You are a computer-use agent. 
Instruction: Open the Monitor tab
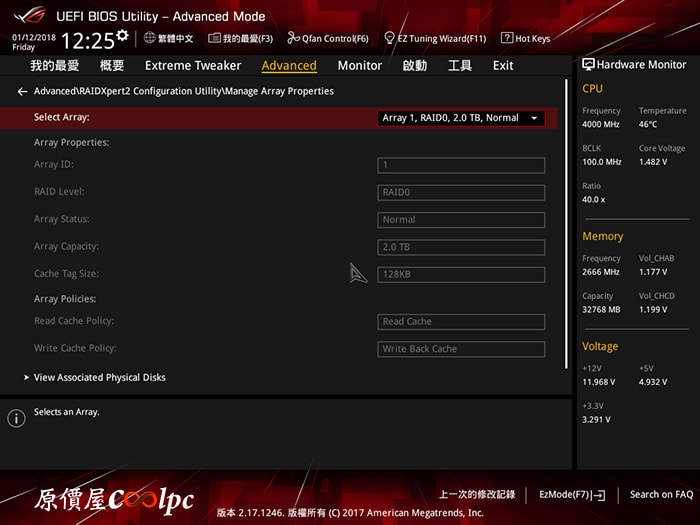coord(359,66)
